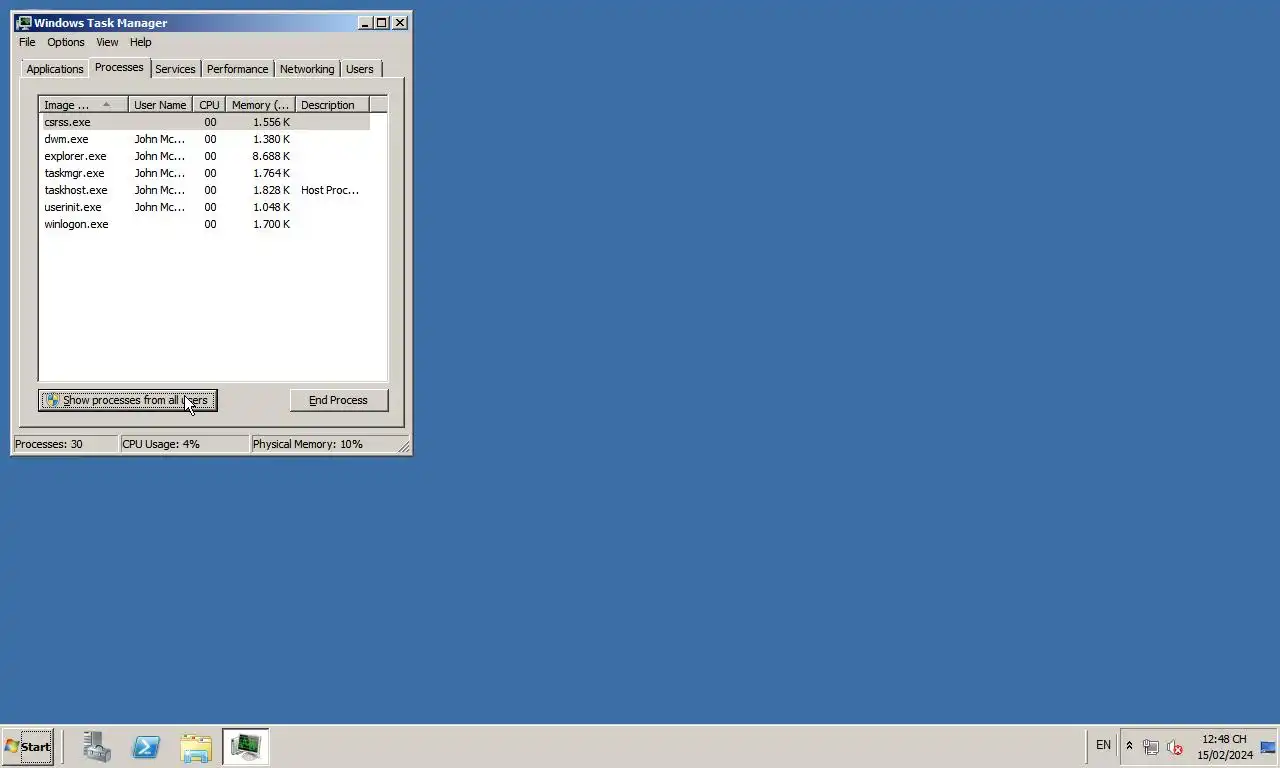The image size is (1280, 768).
Task: Click Show processes from all users
Action: (128, 400)
